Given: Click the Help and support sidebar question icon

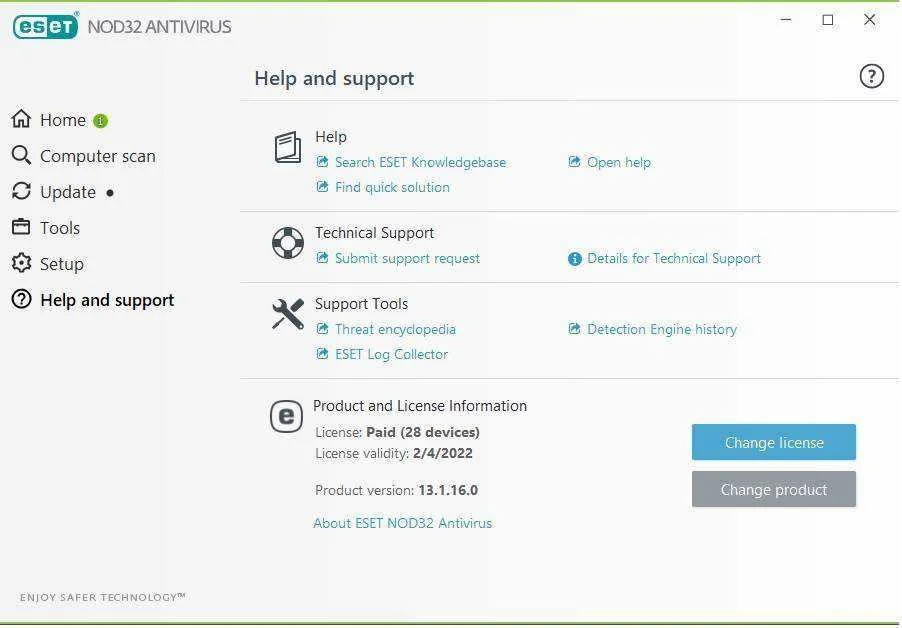Looking at the screenshot, I should [21, 299].
